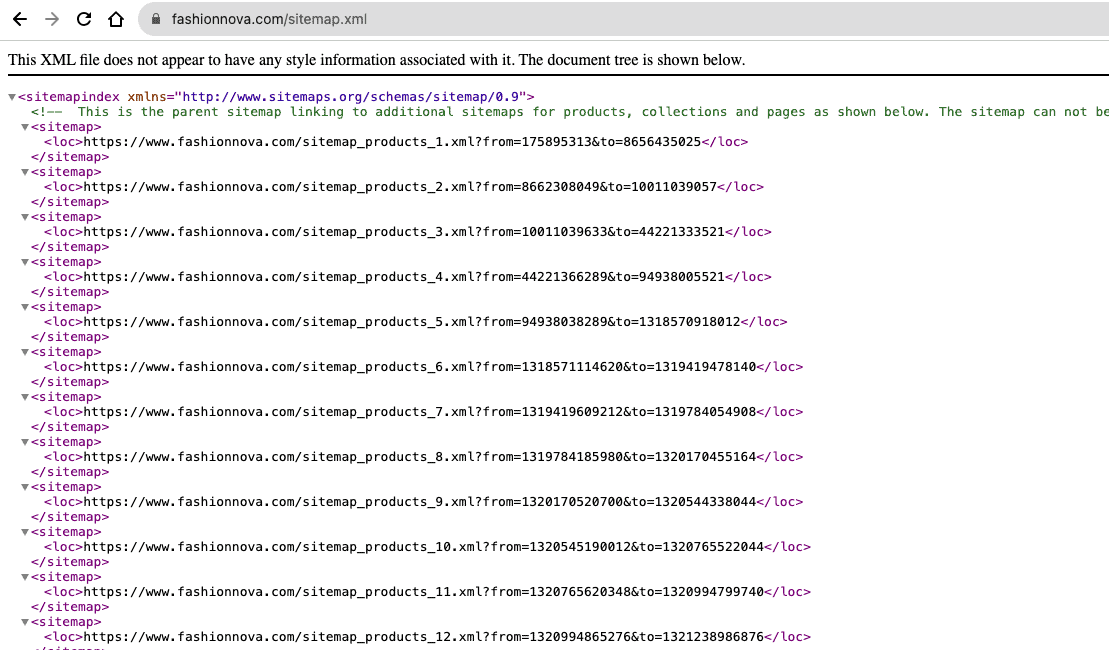The image size is (1109, 650).
Task: Collapse the sitemap node containing sitemap_products_9
Action: (25, 487)
